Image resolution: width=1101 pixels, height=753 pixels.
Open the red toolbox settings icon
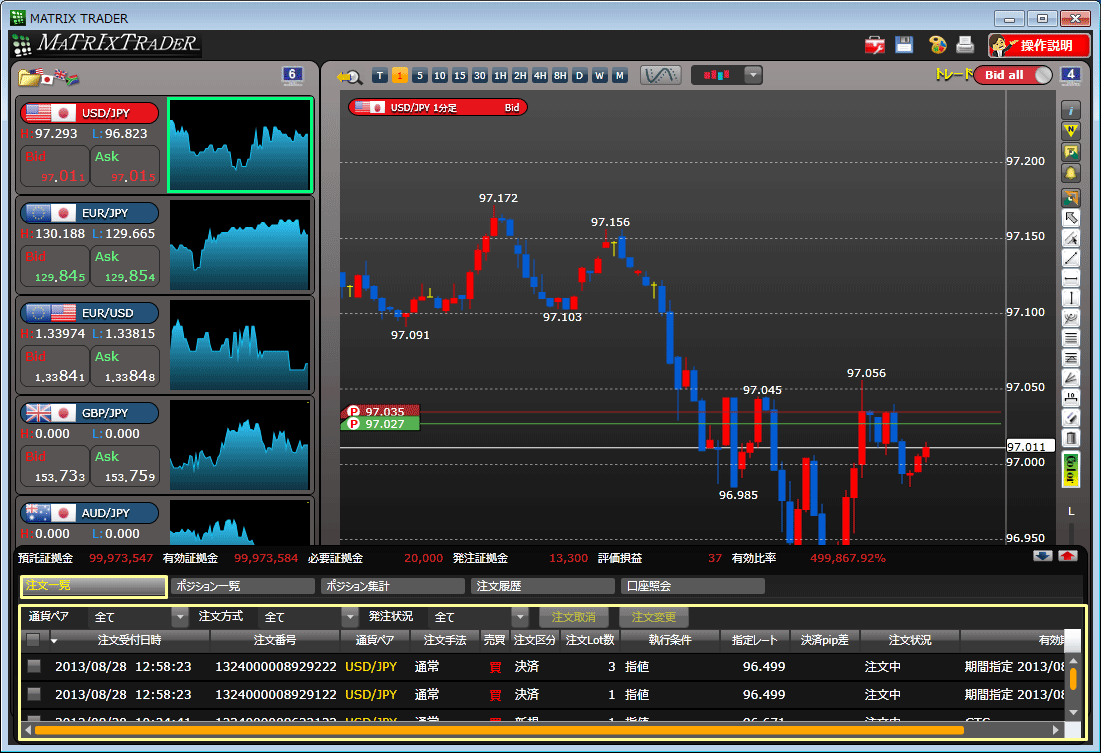pos(874,45)
